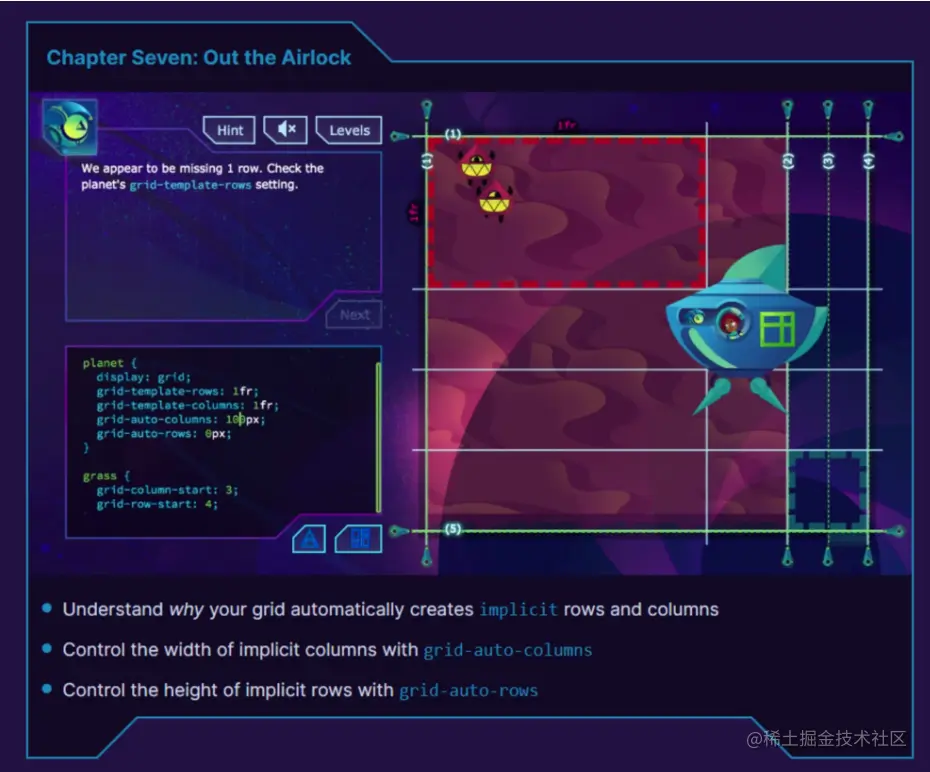Click the dashed teal target cell

click(x=828, y=490)
